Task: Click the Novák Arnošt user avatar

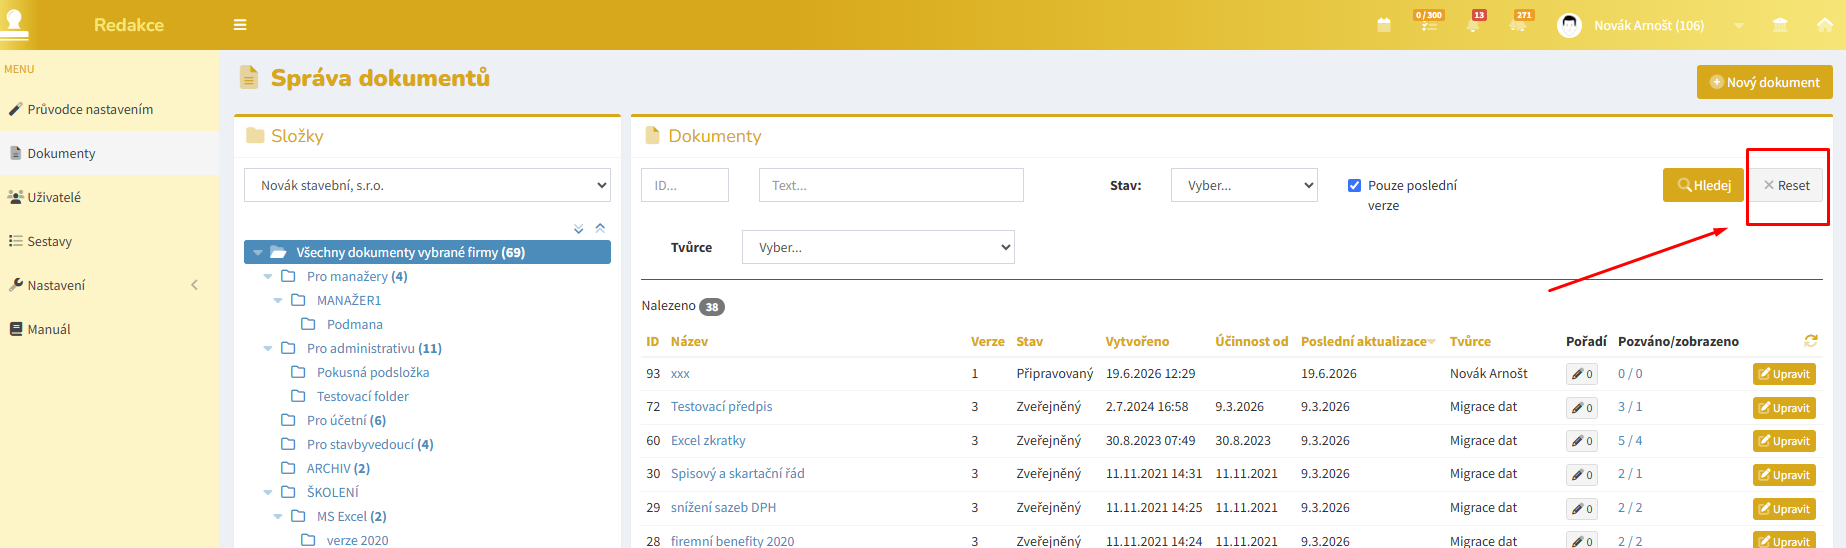Action: 1570,25
